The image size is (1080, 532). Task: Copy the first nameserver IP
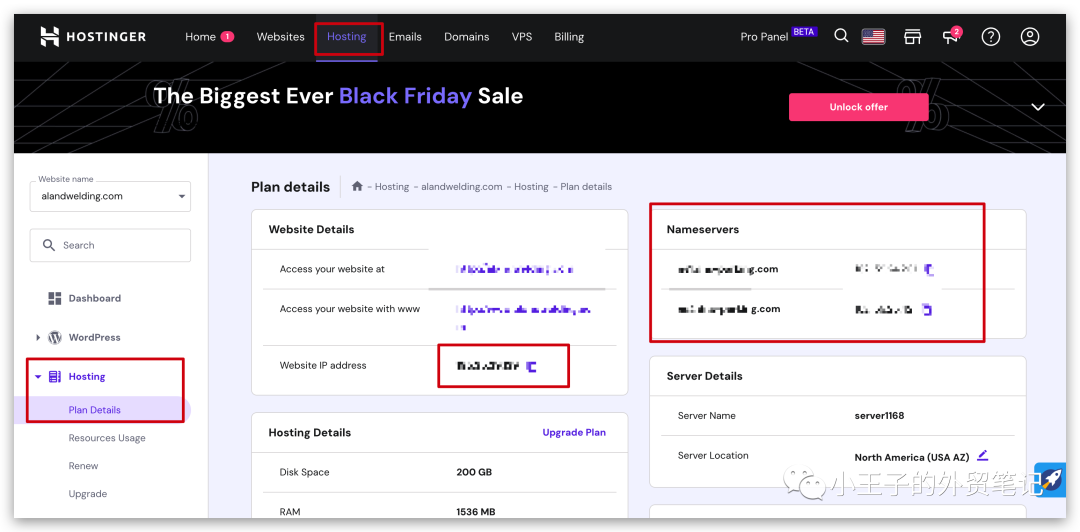pyautogui.click(x=928, y=269)
